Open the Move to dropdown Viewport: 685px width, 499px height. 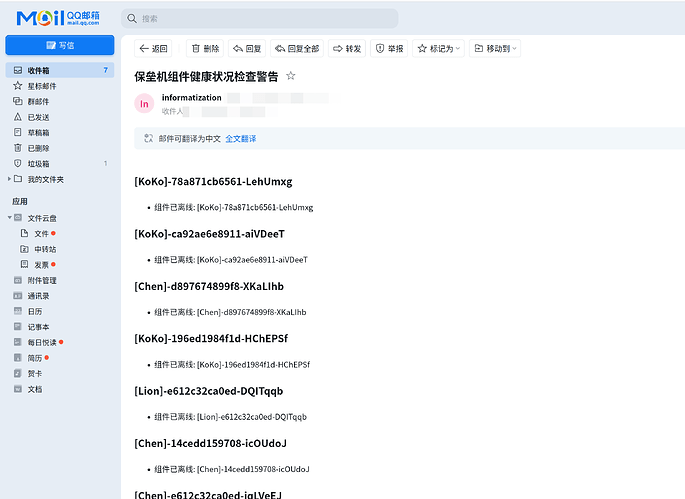(495, 48)
